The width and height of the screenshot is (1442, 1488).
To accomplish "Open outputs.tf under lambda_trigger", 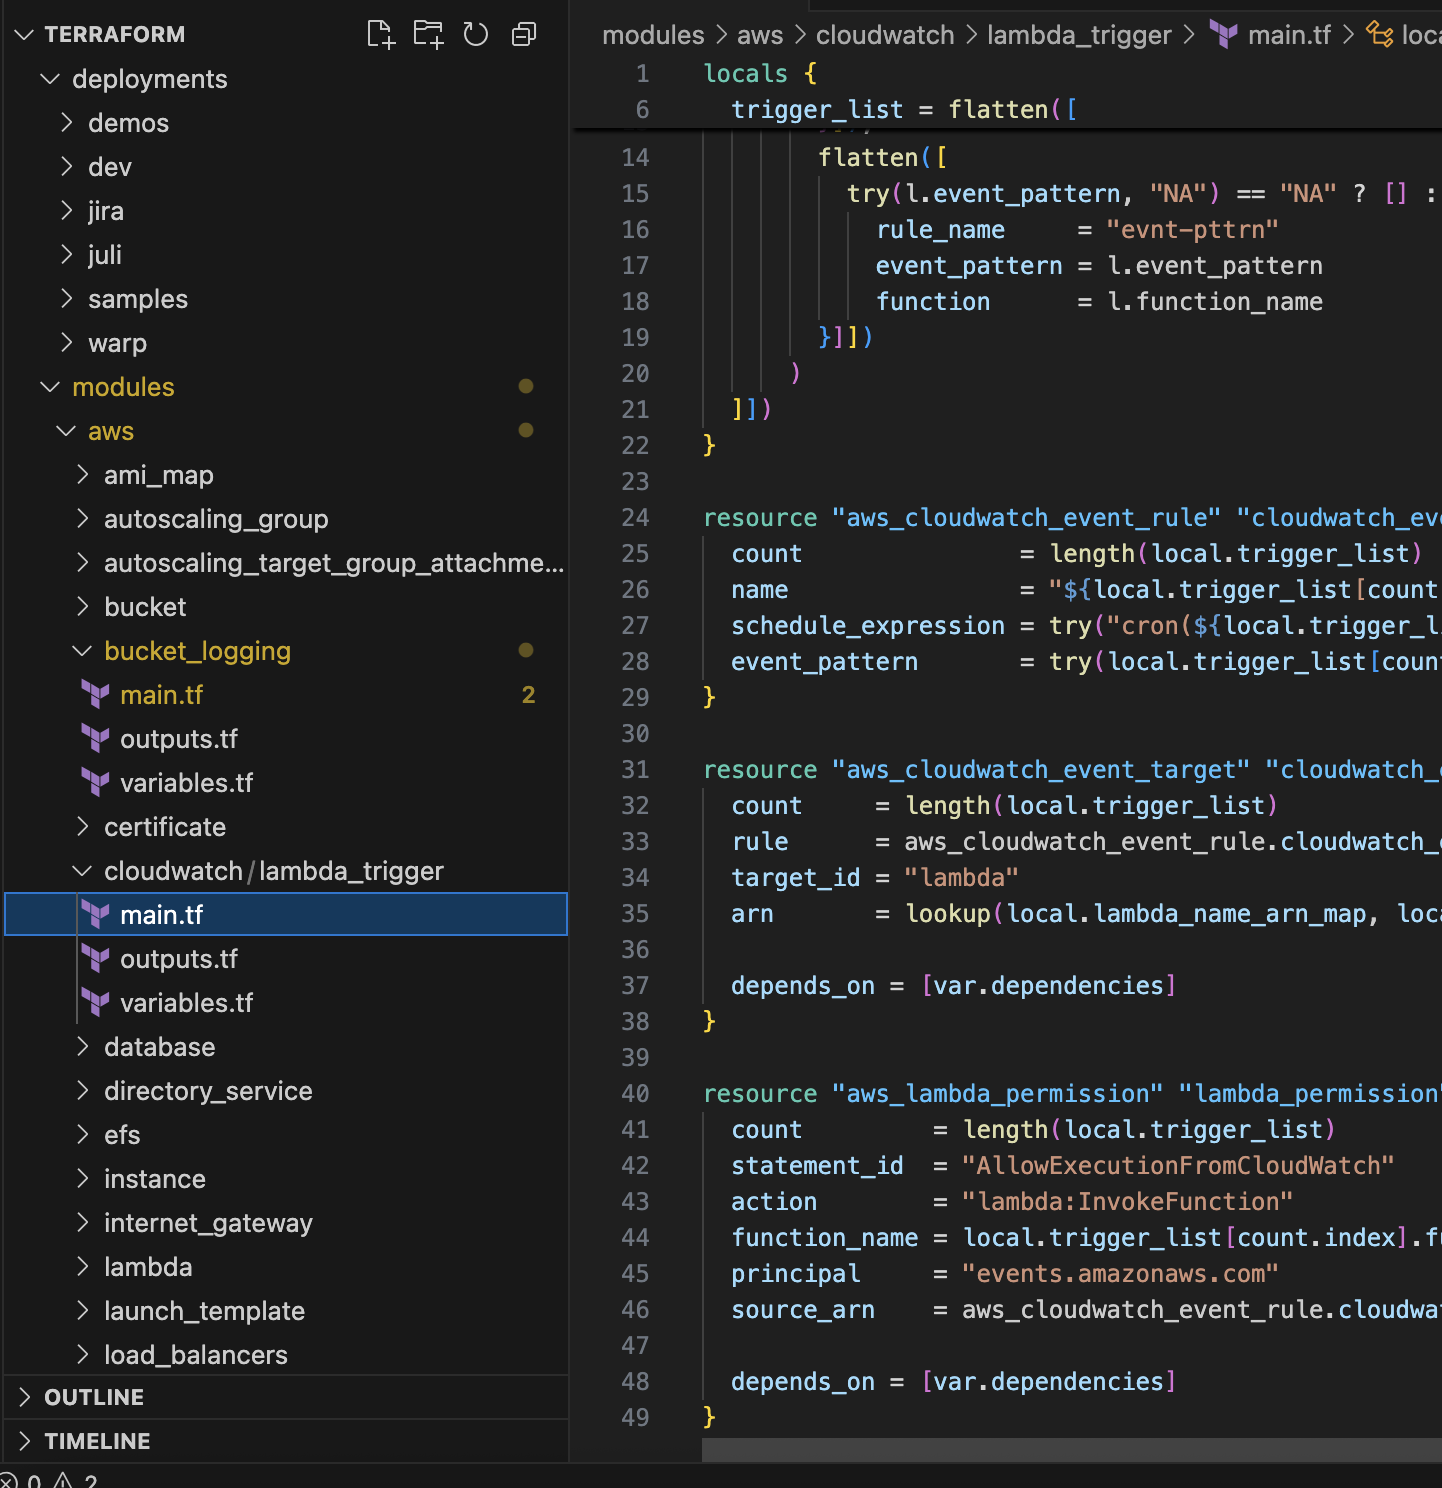I will pyautogui.click(x=179, y=959).
